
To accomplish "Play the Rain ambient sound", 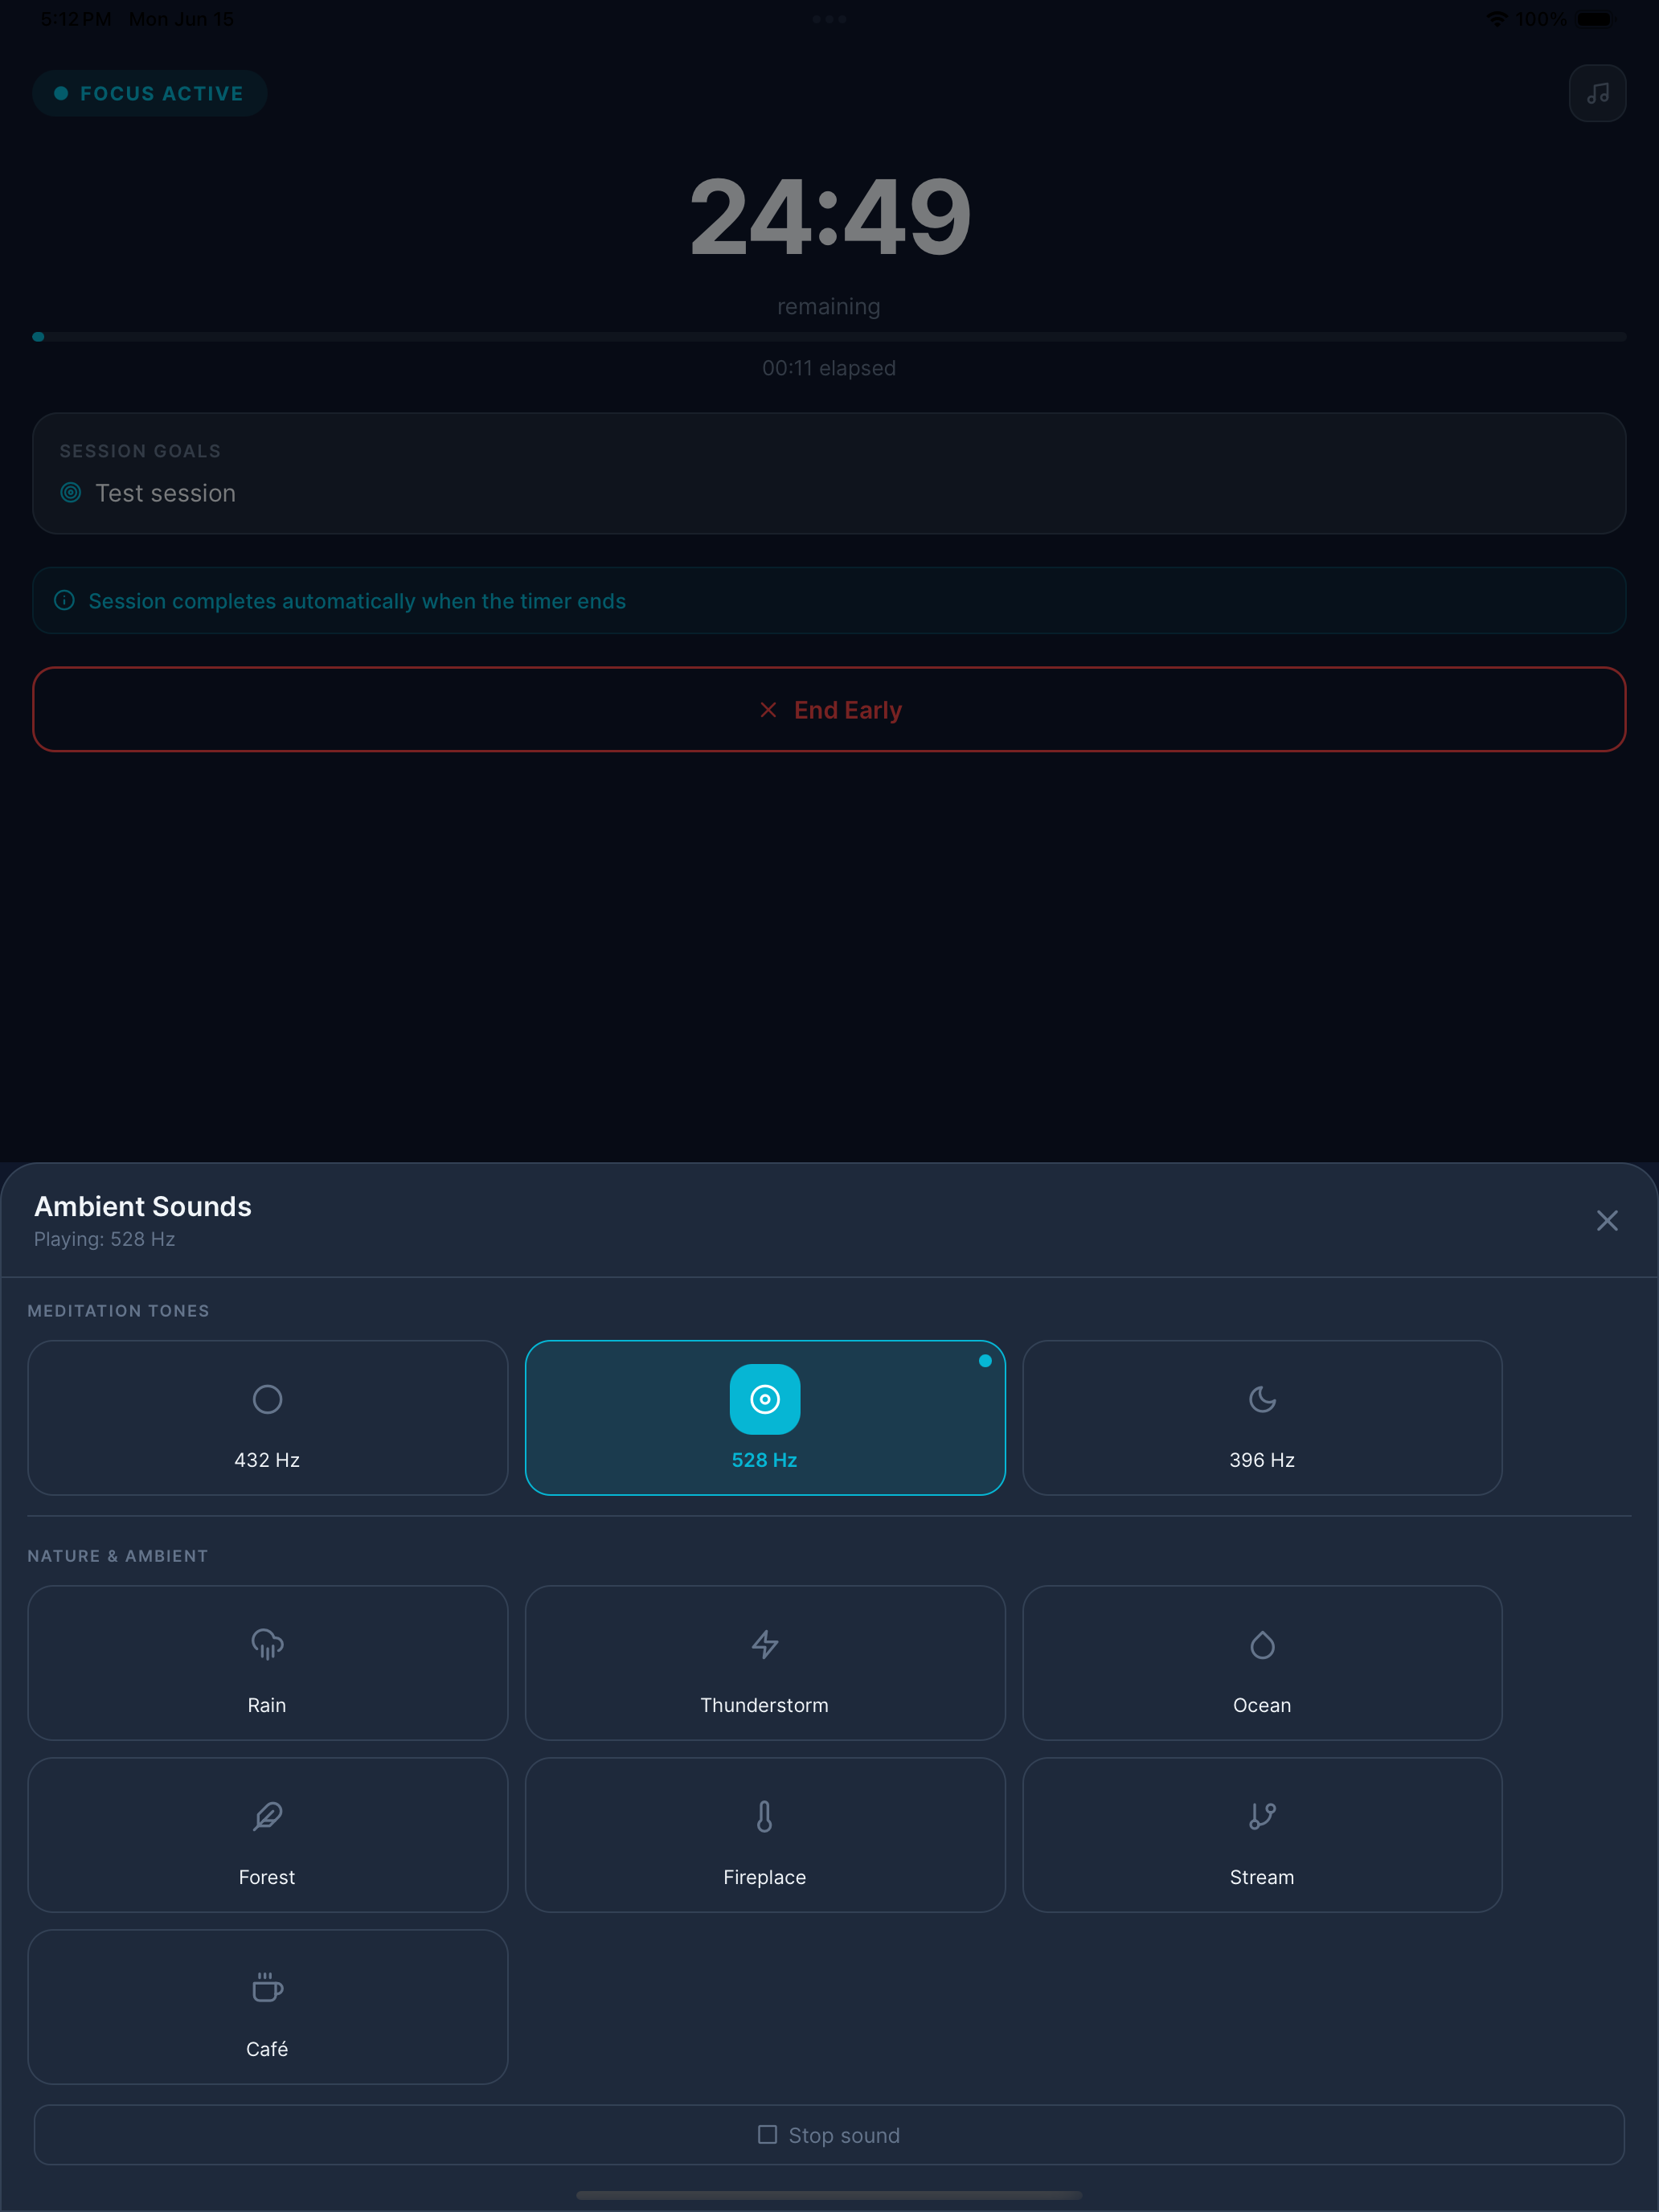I will pyautogui.click(x=267, y=1662).
